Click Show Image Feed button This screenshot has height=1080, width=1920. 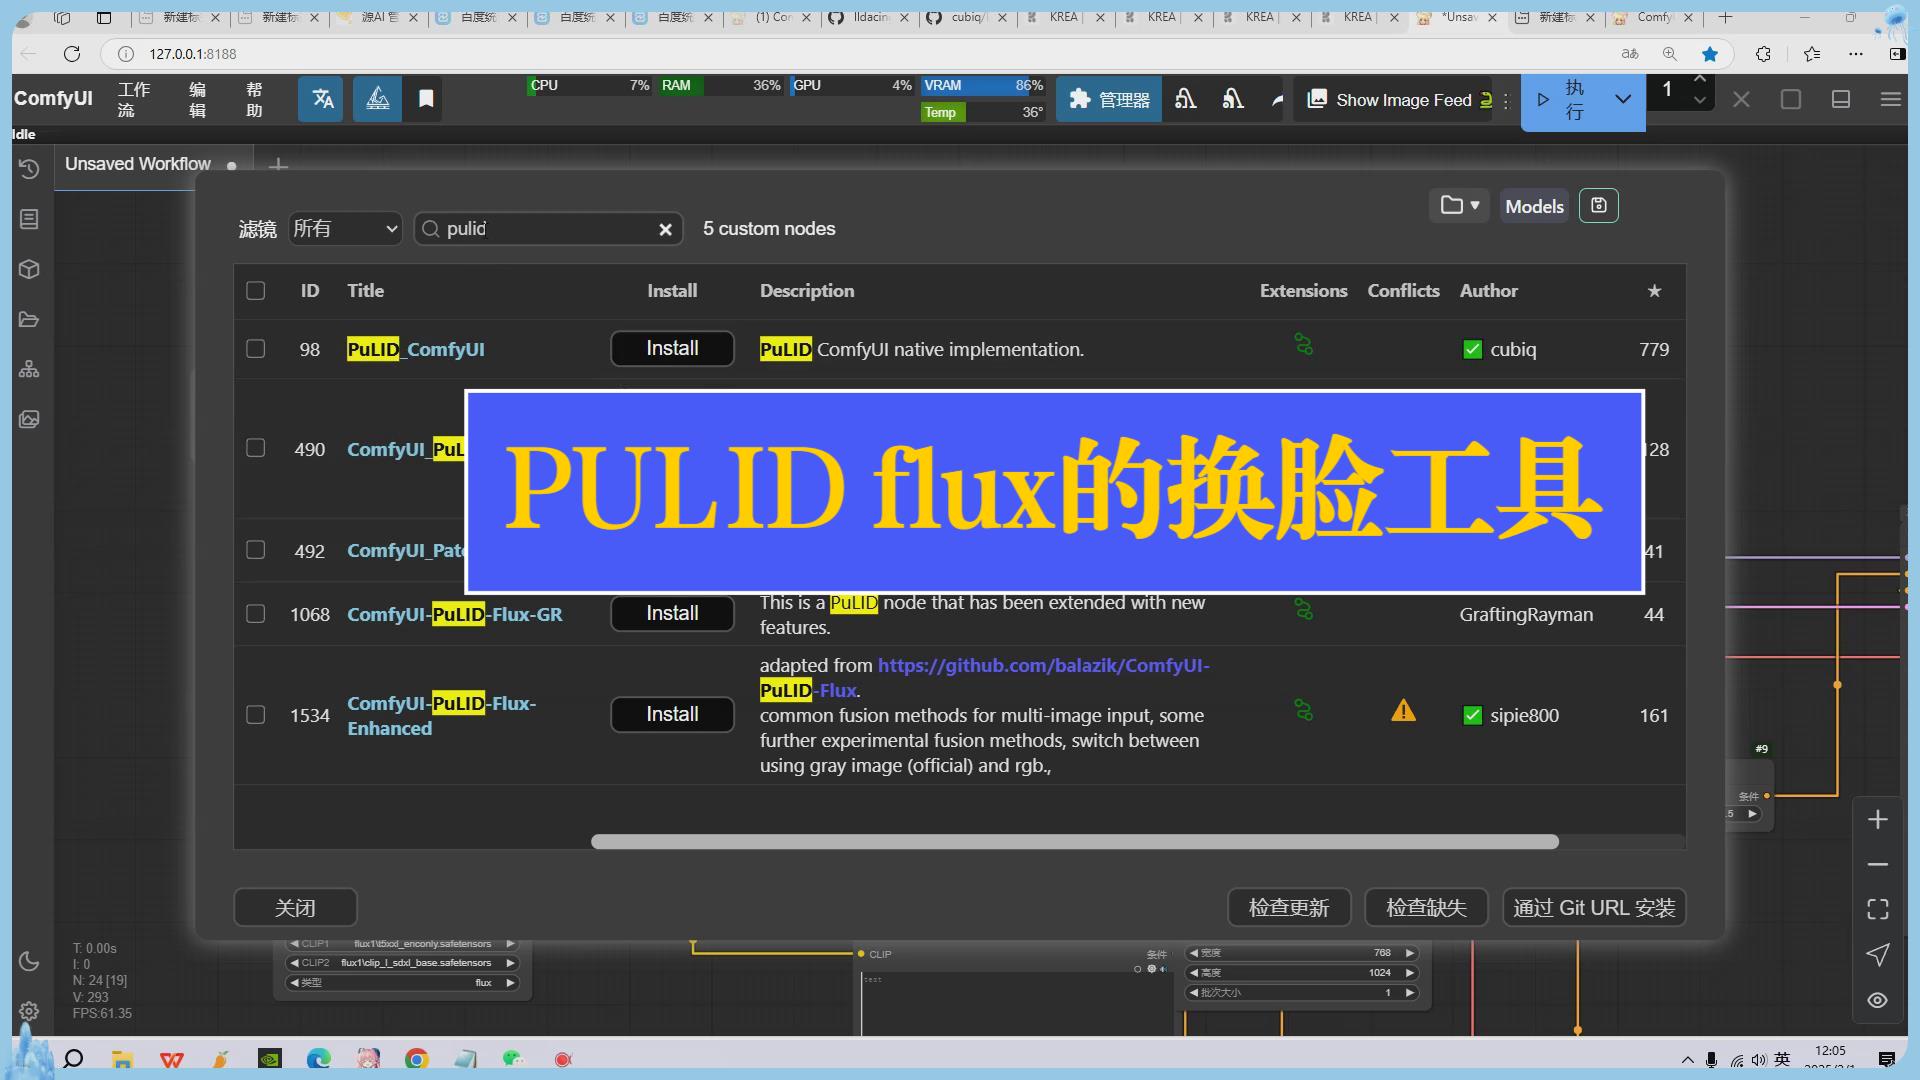tap(1399, 99)
